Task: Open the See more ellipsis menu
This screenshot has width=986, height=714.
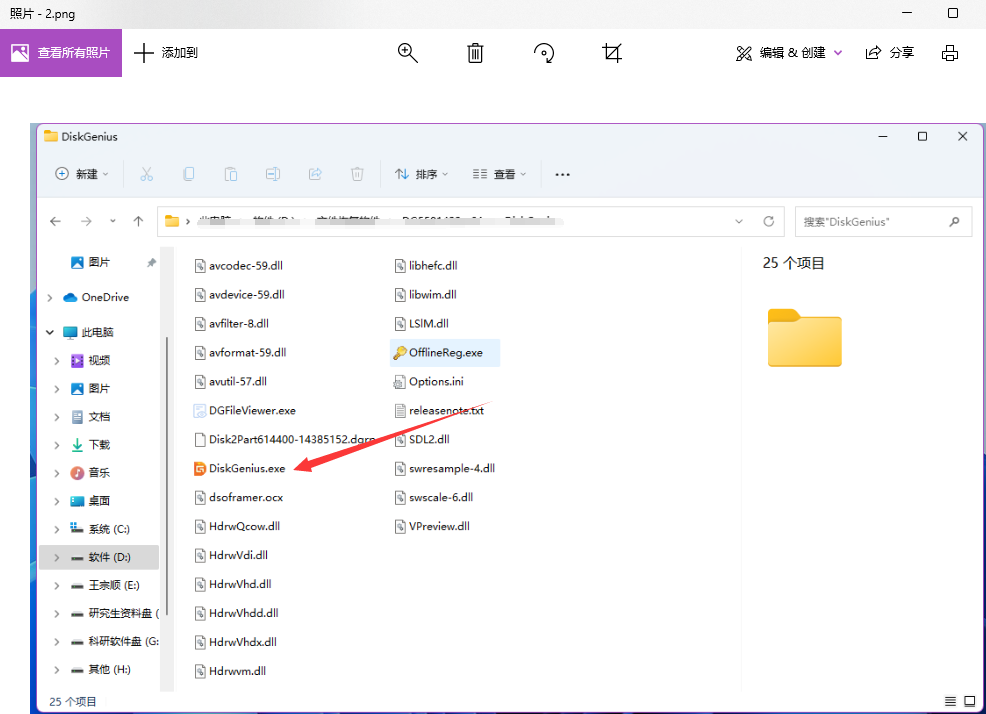Action: (x=562, y=174)
